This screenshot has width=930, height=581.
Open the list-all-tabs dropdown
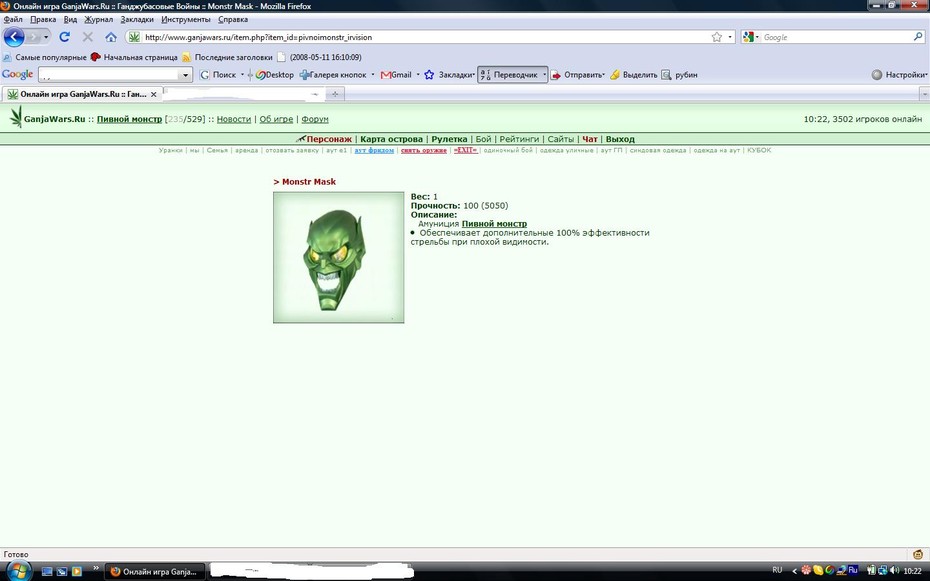click(x=924, y=94)
